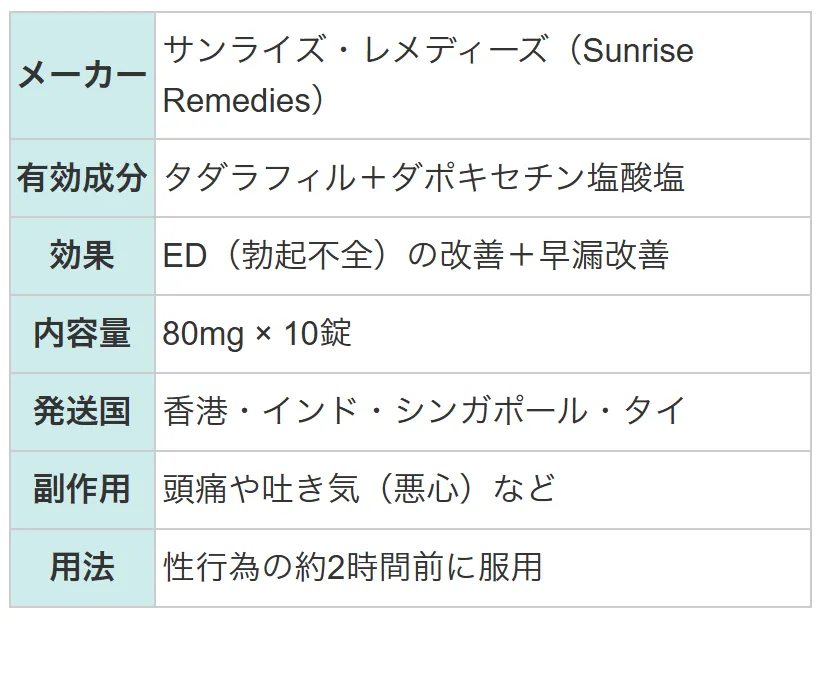Select the 頭痛や吐き気（悪心）など cell
This screenshot has width=820, height=683.
[x=483, y=490]
